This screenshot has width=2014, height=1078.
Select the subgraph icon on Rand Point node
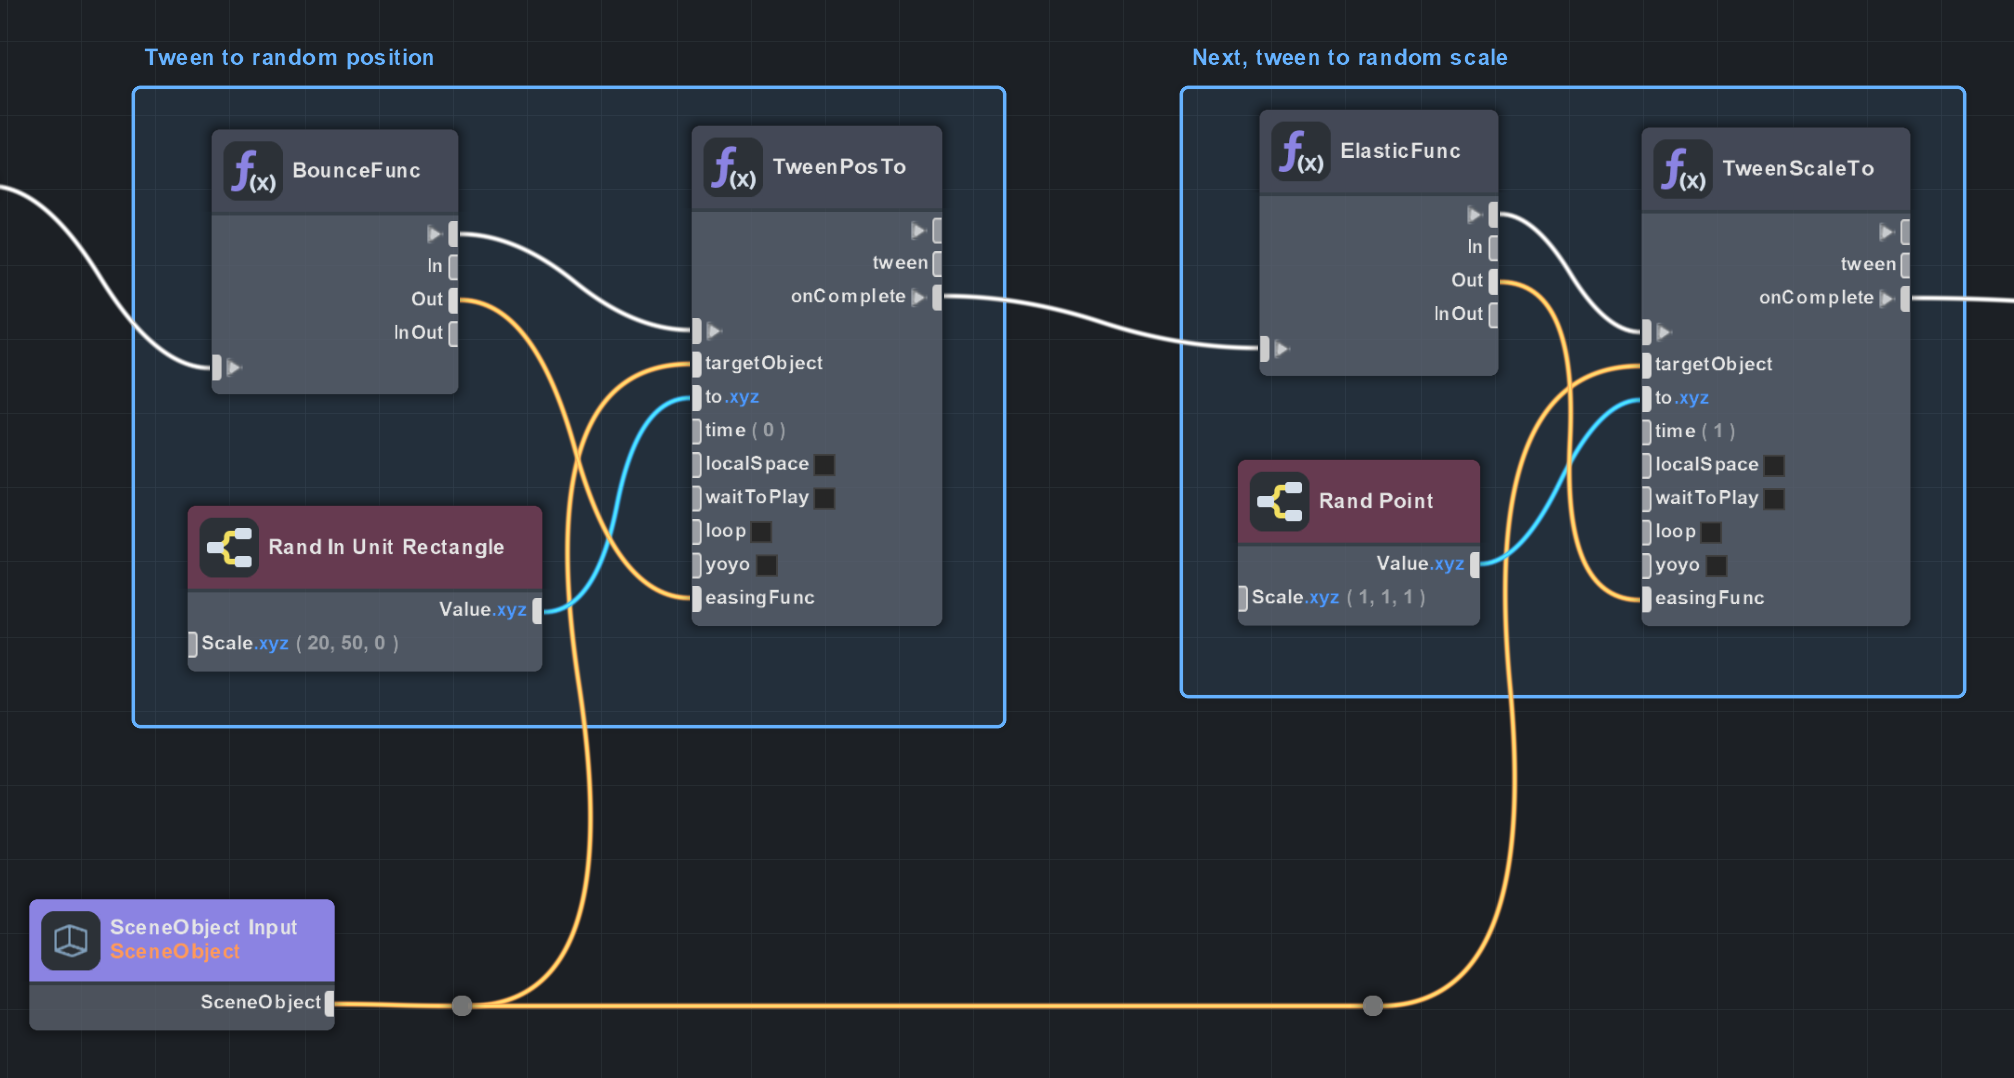tap(1277, 501)
